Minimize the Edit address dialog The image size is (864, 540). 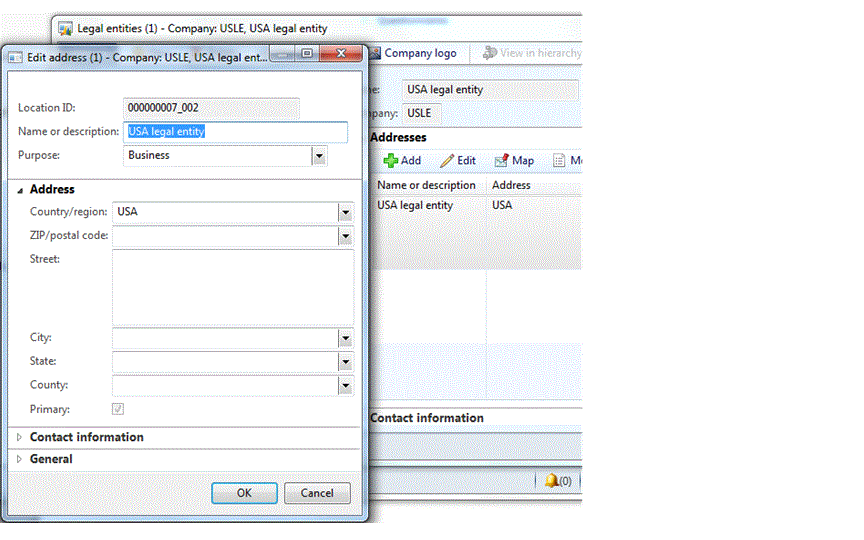pyautogui.click(x=283, y=54)
